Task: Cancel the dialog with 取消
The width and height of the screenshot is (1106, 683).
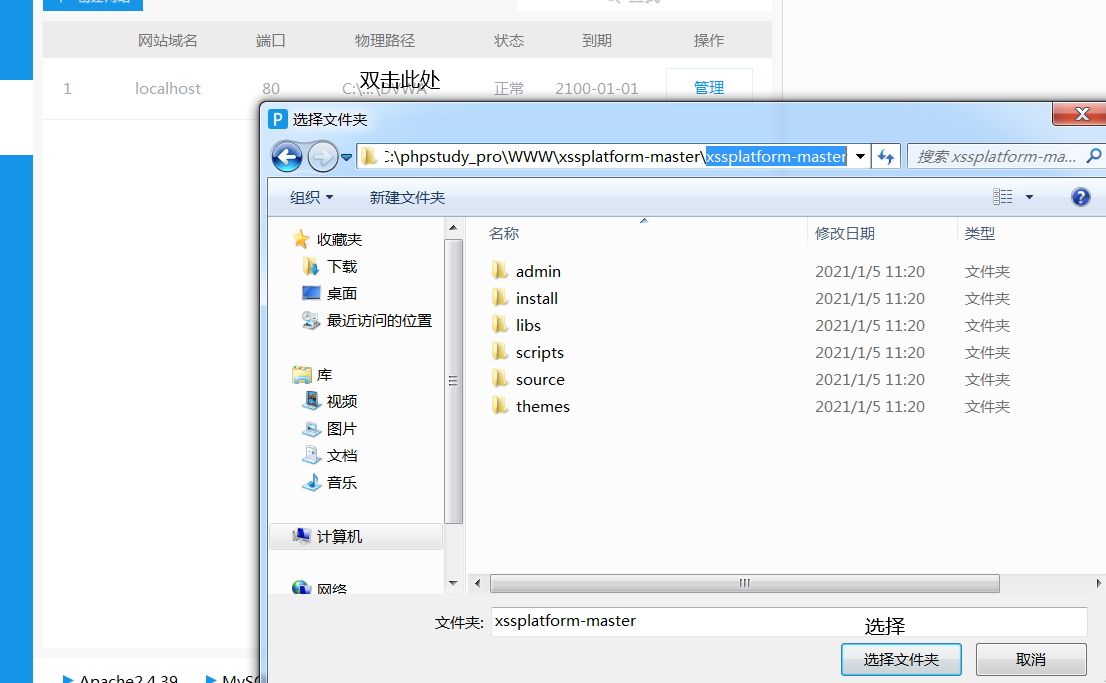Action: coord(1031,659)
